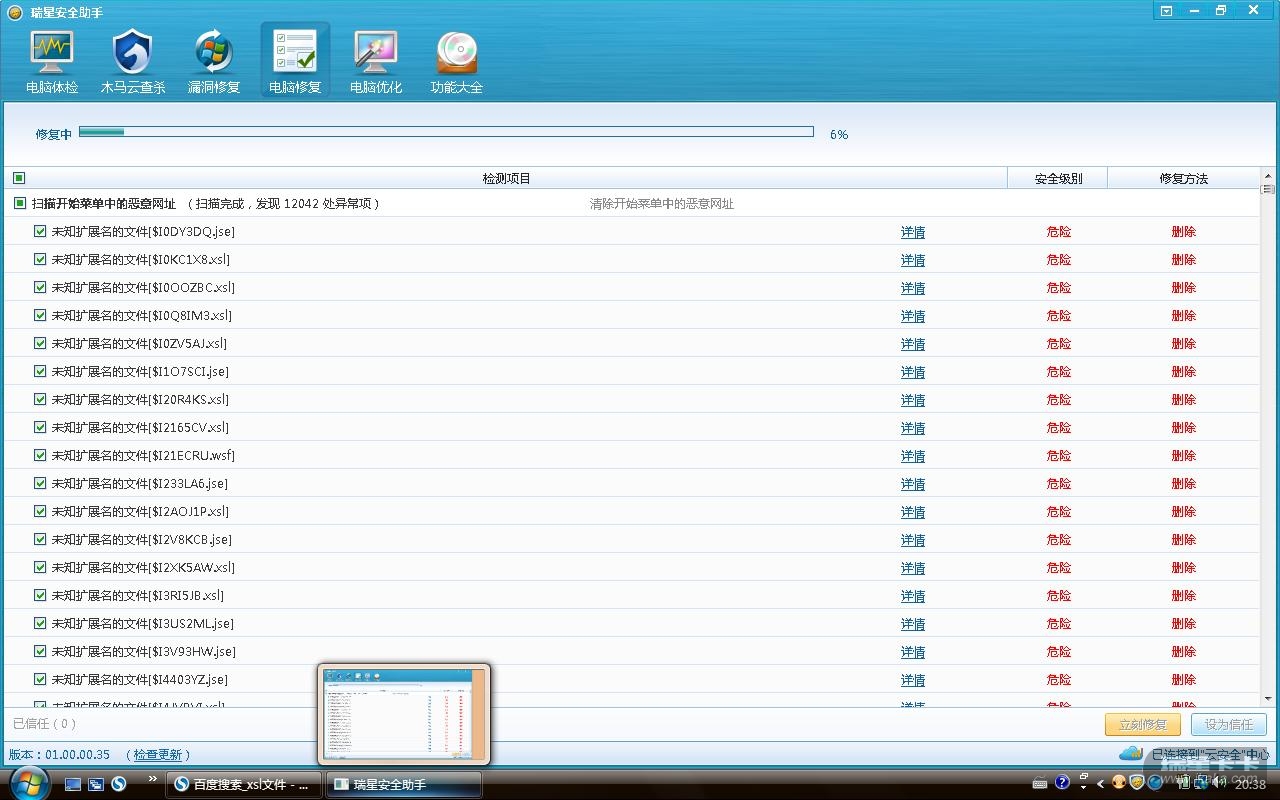Click the repair progress bar
1280x800 pixels.
446,132
